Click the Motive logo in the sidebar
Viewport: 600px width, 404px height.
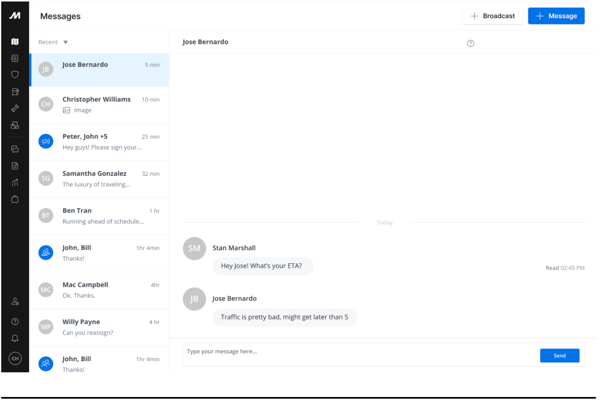[x=15, y=16]
